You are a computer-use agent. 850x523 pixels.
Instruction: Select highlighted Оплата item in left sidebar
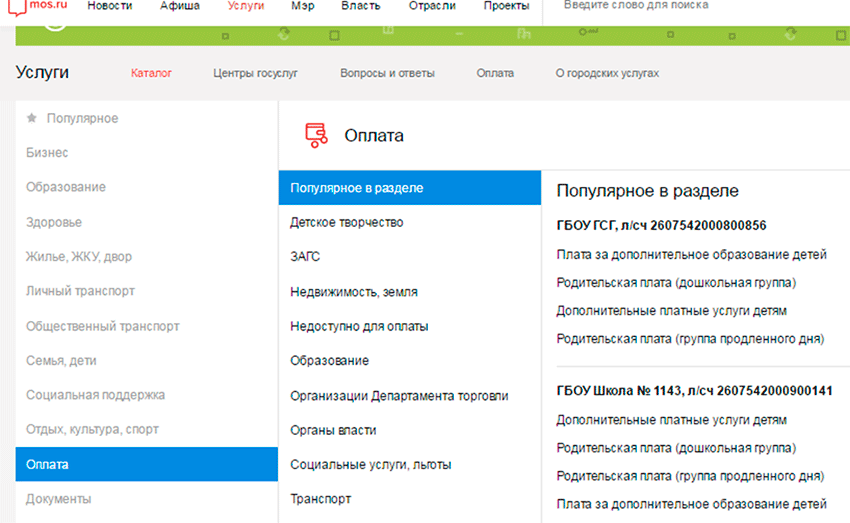pos(146,464)
